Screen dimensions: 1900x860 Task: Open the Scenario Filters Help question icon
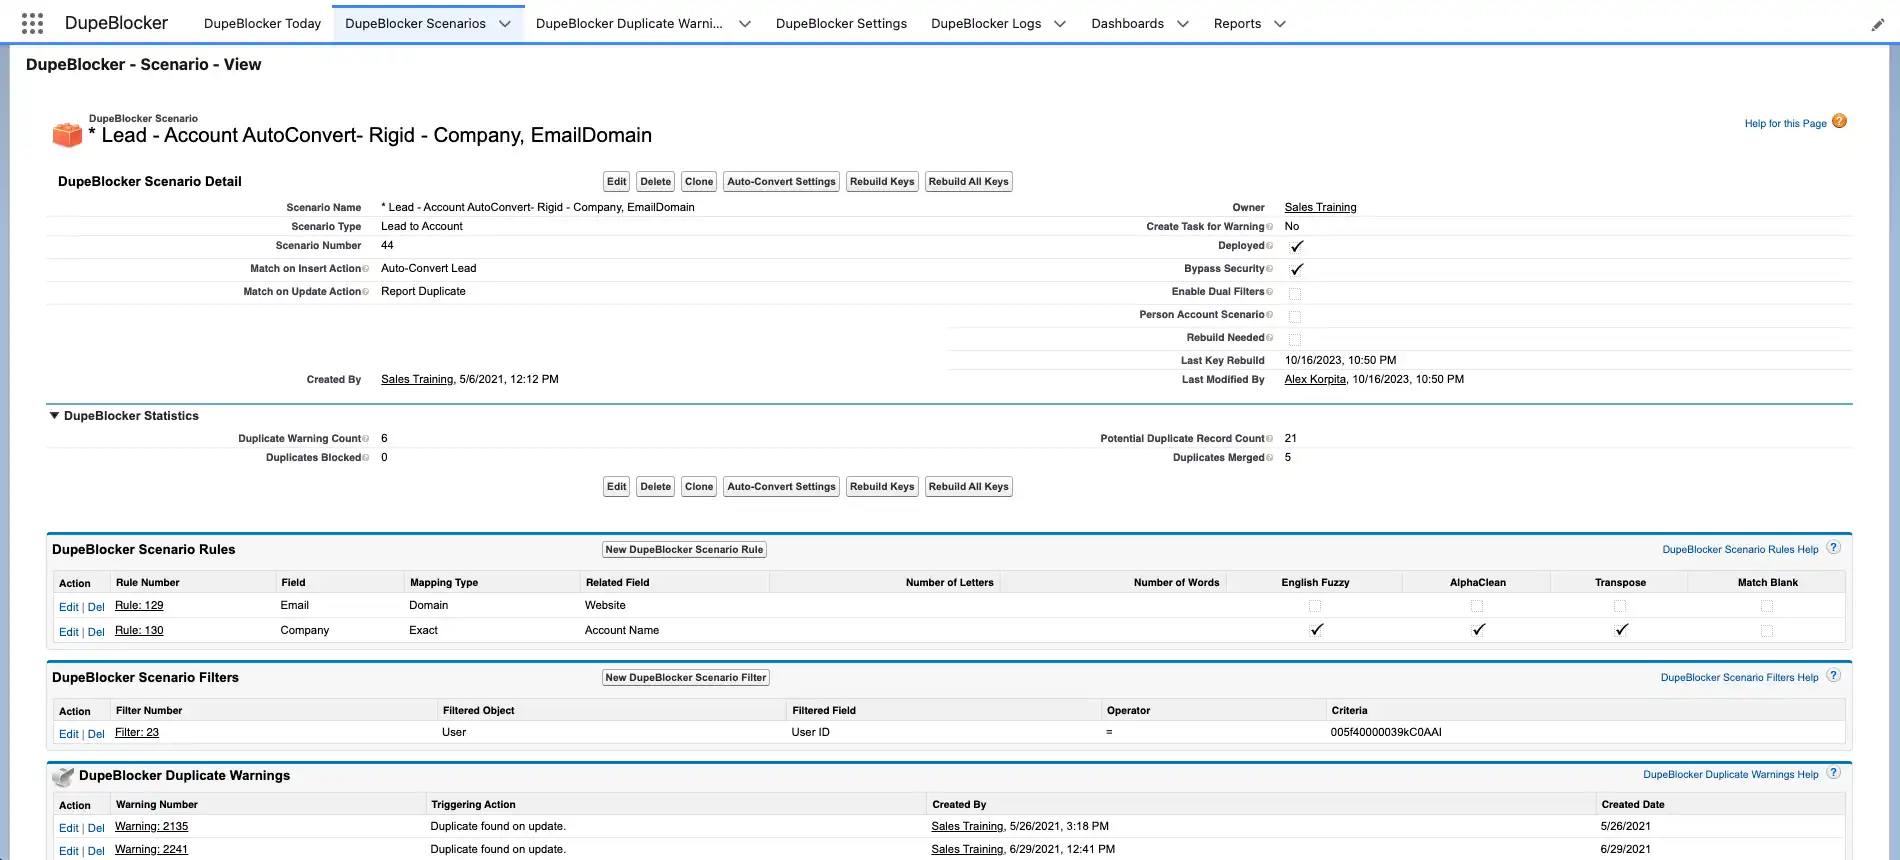[x=1833, y=676]
